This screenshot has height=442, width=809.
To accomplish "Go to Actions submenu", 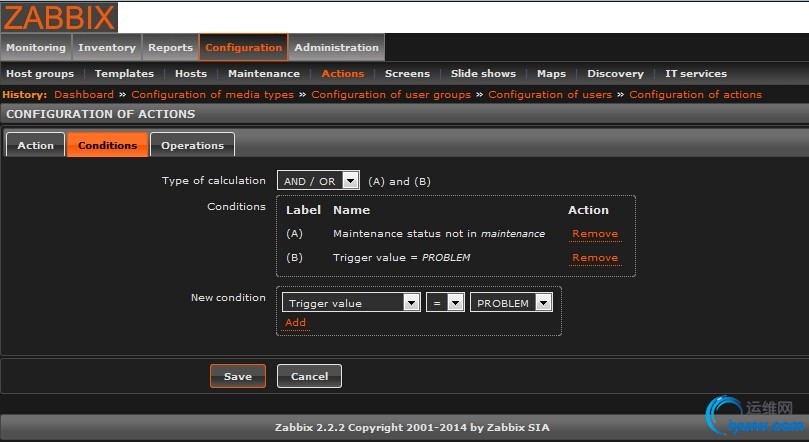I will click(x=343, y=74).
